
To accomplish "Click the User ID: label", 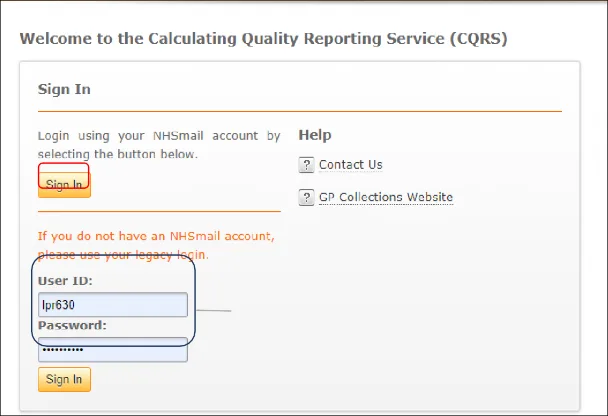I will click(65, 281).
